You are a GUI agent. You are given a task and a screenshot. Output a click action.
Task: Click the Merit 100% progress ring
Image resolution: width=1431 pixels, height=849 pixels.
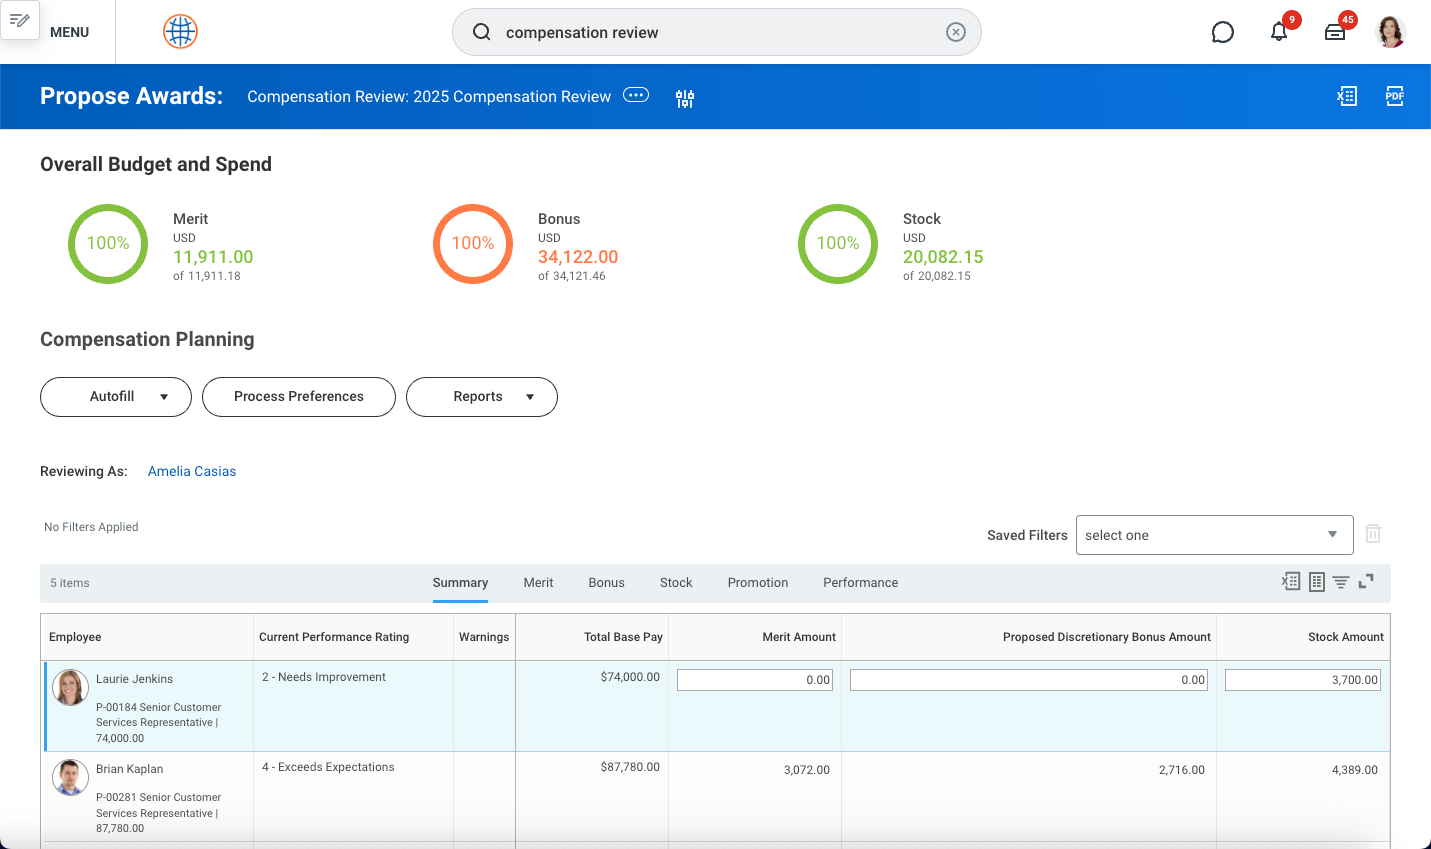(x=108, y=244)
